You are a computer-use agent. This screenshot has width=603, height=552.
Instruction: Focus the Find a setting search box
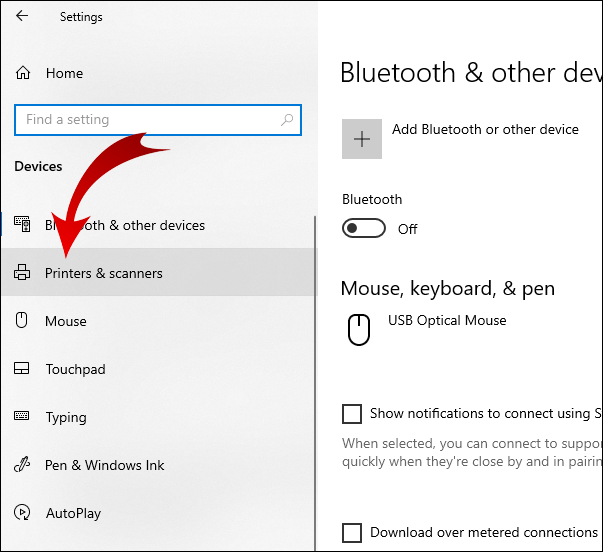tap(158, 120)
